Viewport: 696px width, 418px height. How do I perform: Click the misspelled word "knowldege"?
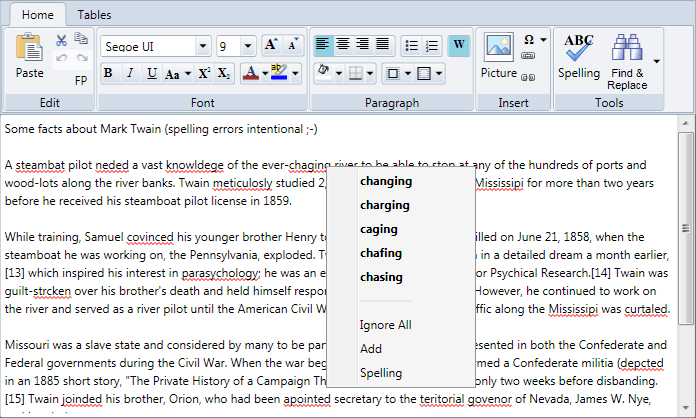(194, 165)
